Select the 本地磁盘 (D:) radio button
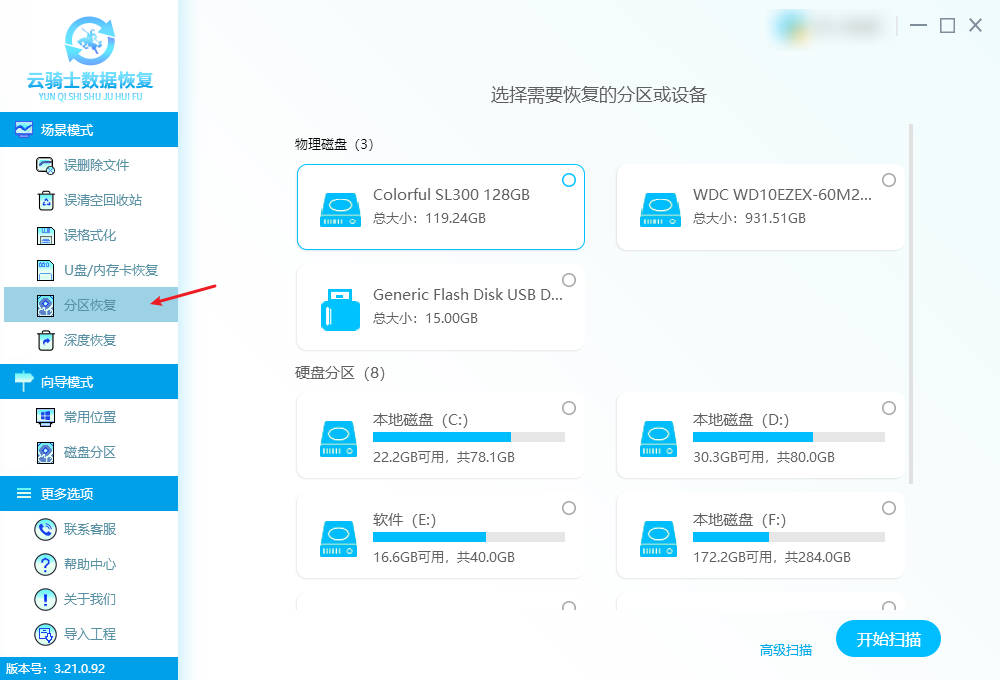Image resolution: width=1000 pixels, height=680 pixels. point(889,408)
